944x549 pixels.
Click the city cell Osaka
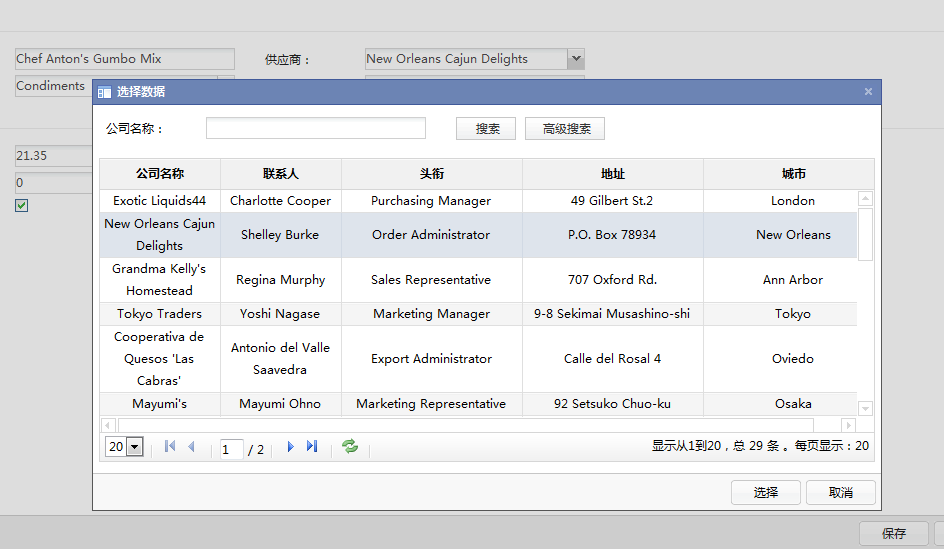780,404
